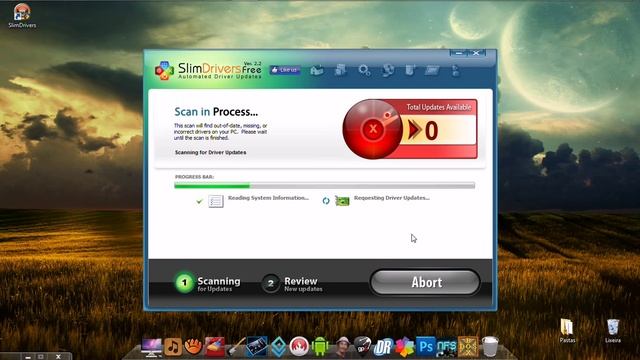Open the trash can in dock
Screen dimensions: 640x360
(x=490, y=347)
